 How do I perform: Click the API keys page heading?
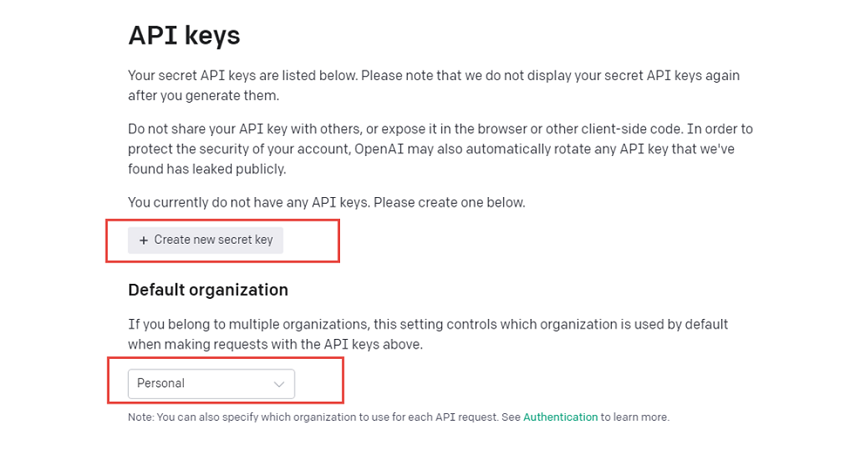pyautogui.click(x=184, y=36)
